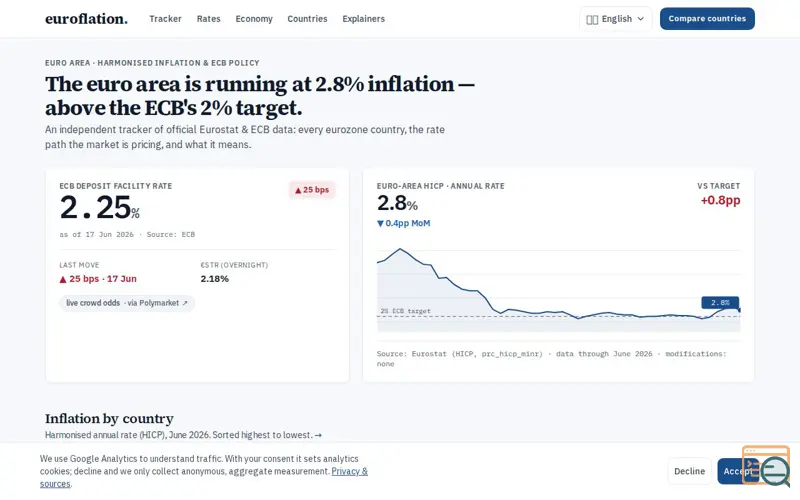Click the Polymarket external arrow icon
This screenshot has height=500, width=800.
pos(185,303)
